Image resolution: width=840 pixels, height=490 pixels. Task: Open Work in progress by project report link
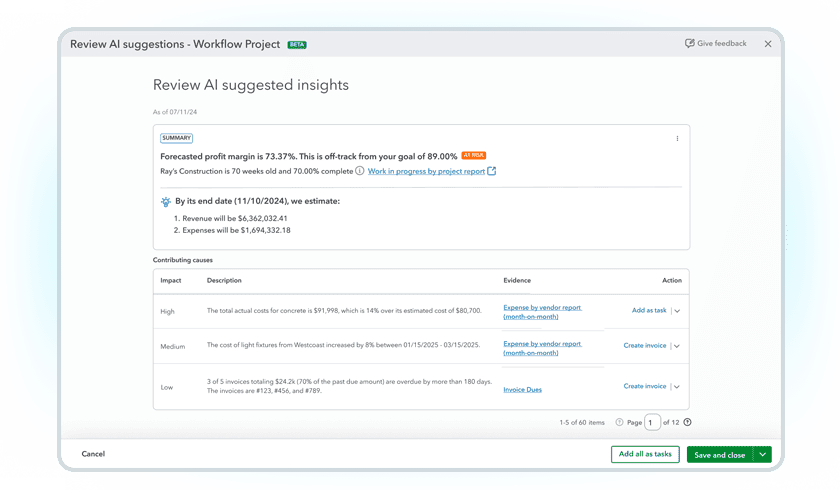coord(426,171)
